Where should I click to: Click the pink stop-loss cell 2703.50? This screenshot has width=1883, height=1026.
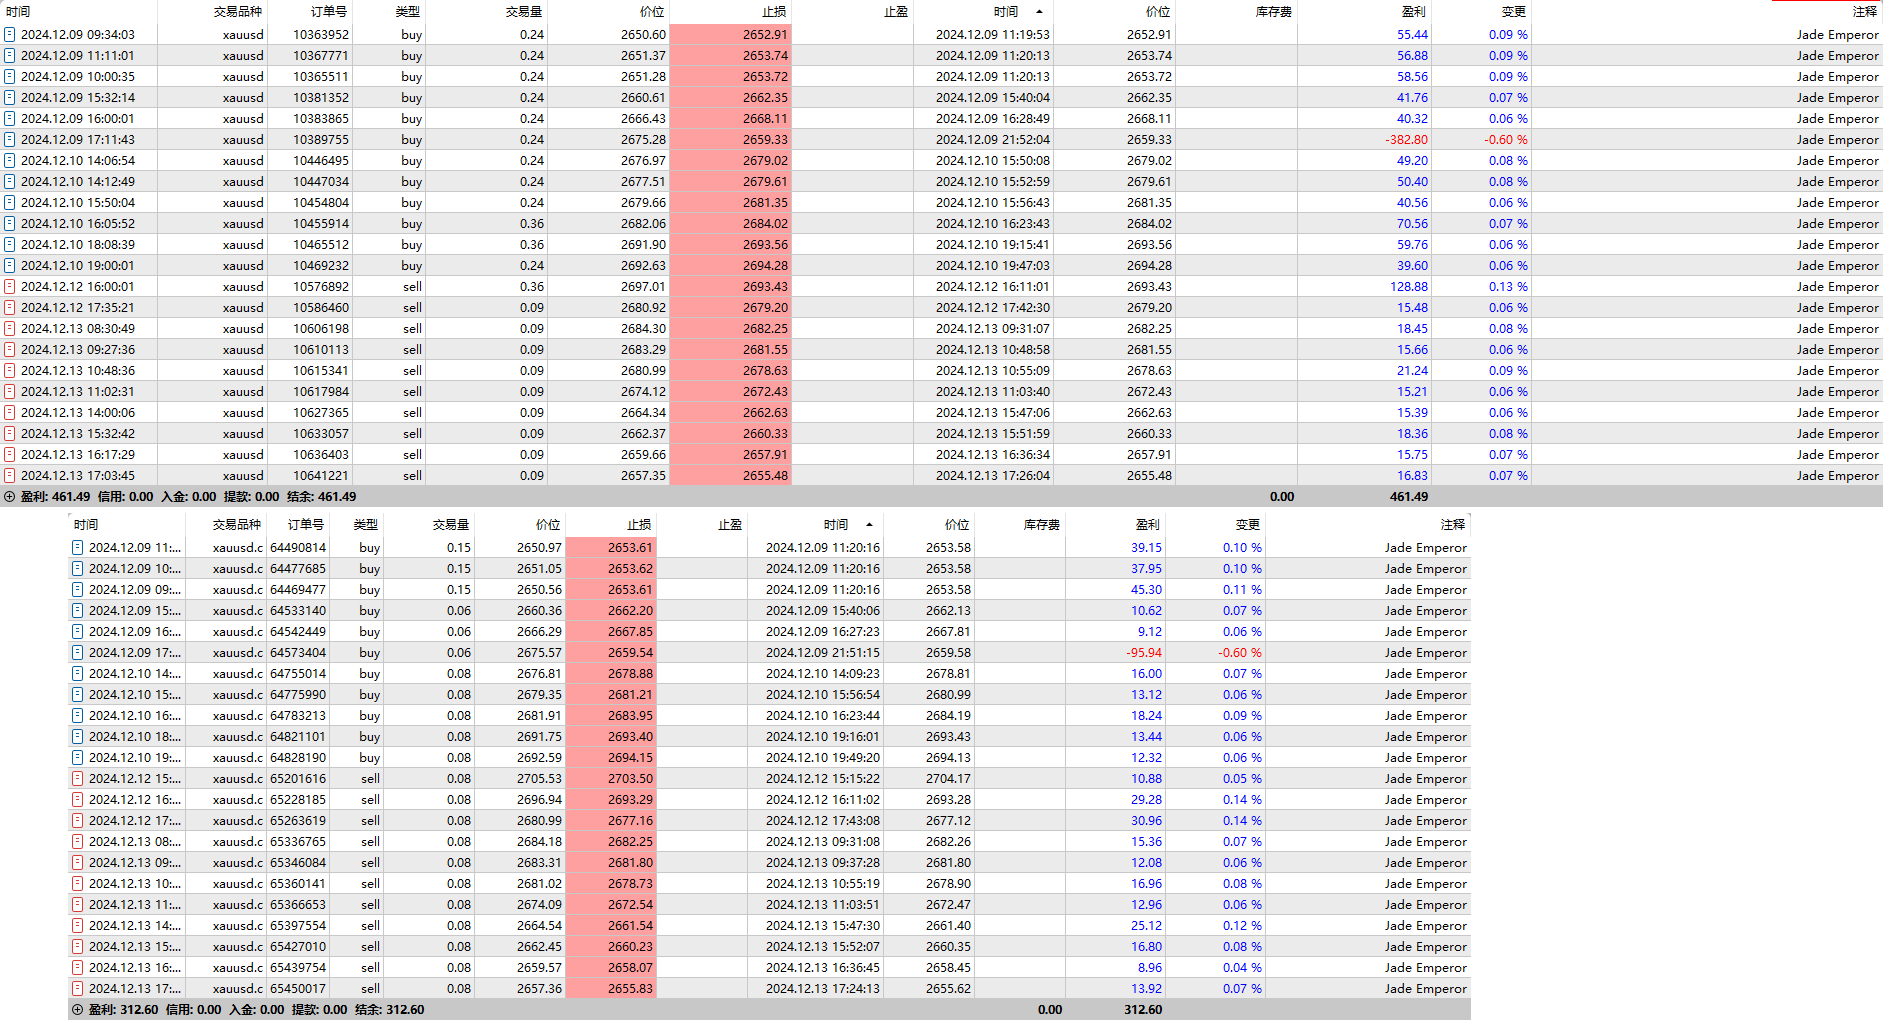(611, 778)
